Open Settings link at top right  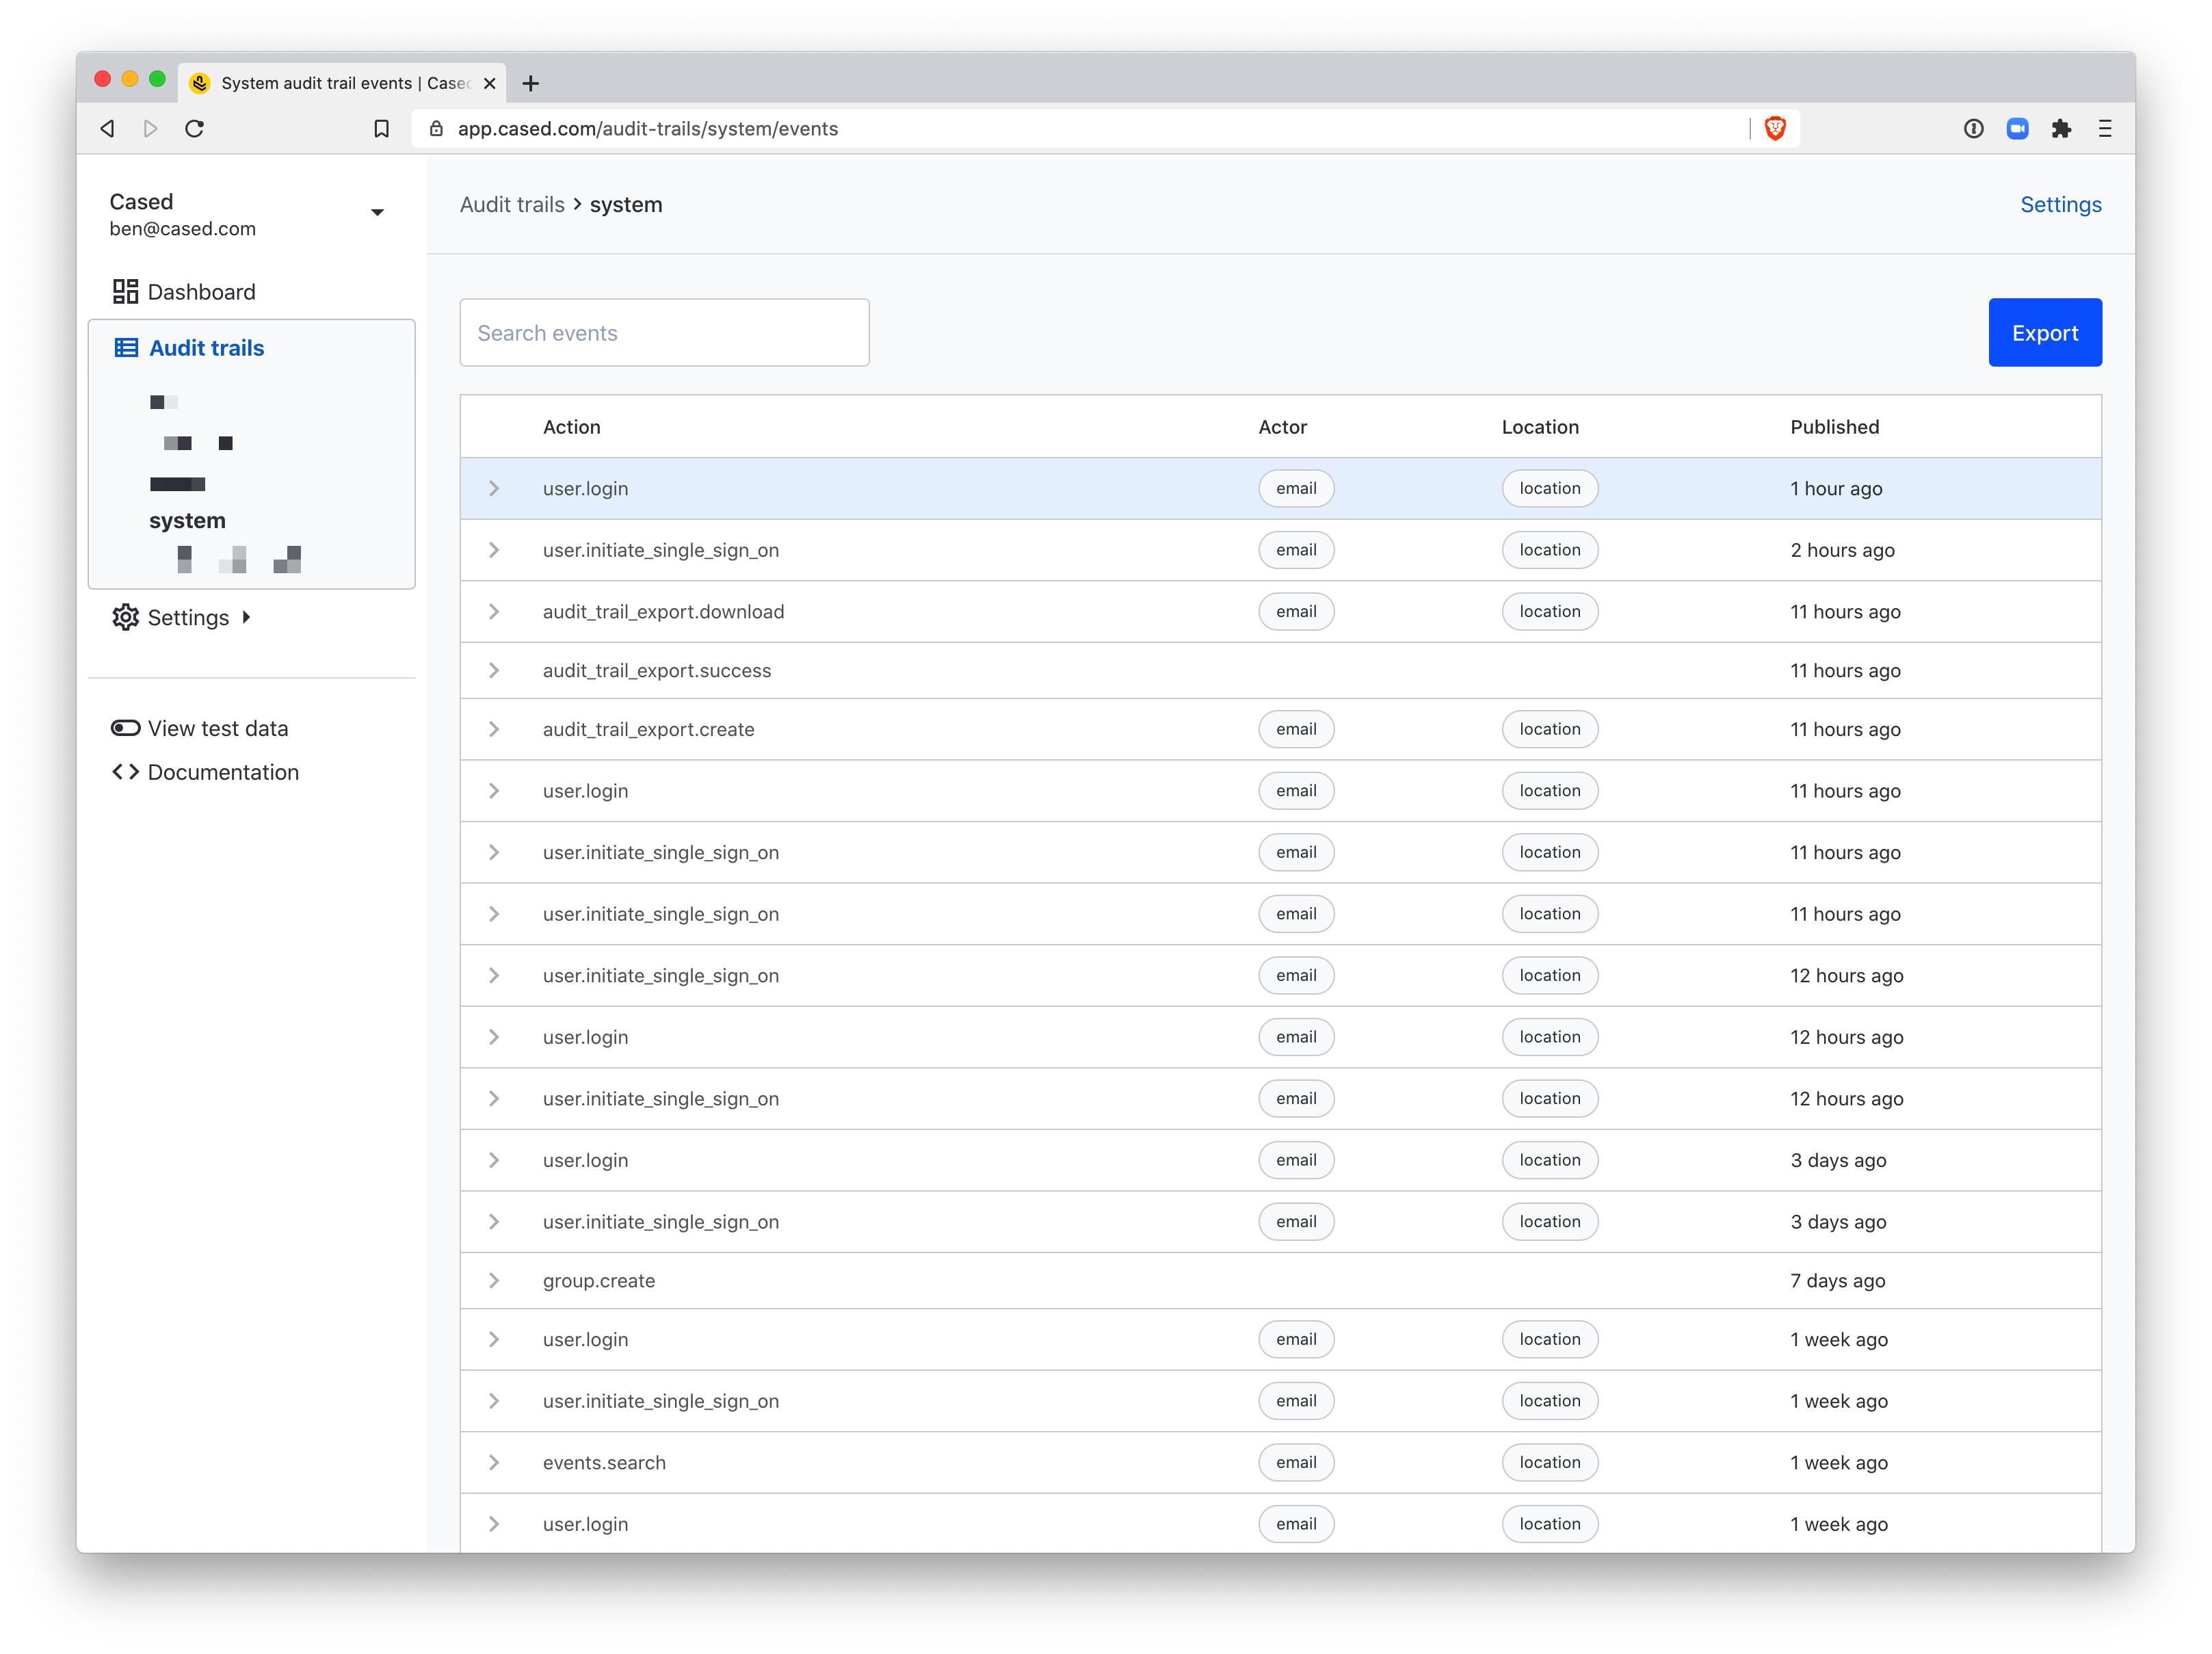click(x=2060, y=204)
